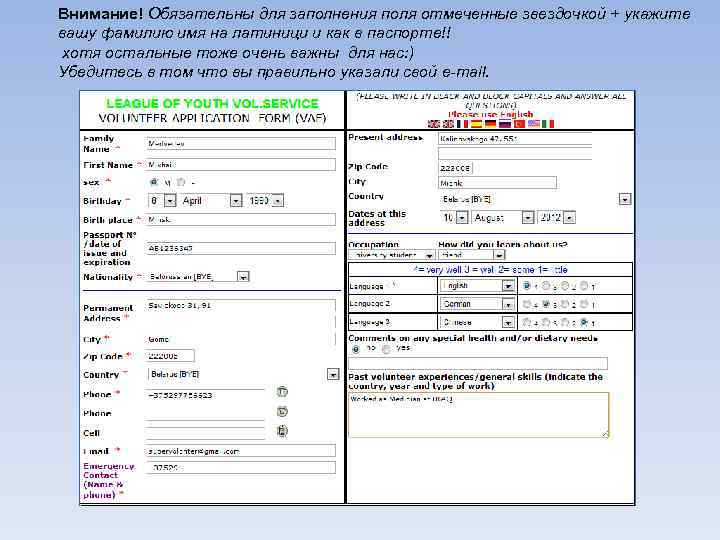Image resolution: width=720 pixels, height=540 pixels.
Task: Choose the Spanish flag language icon
Action: pyautogui.click(x=477, y=124)
